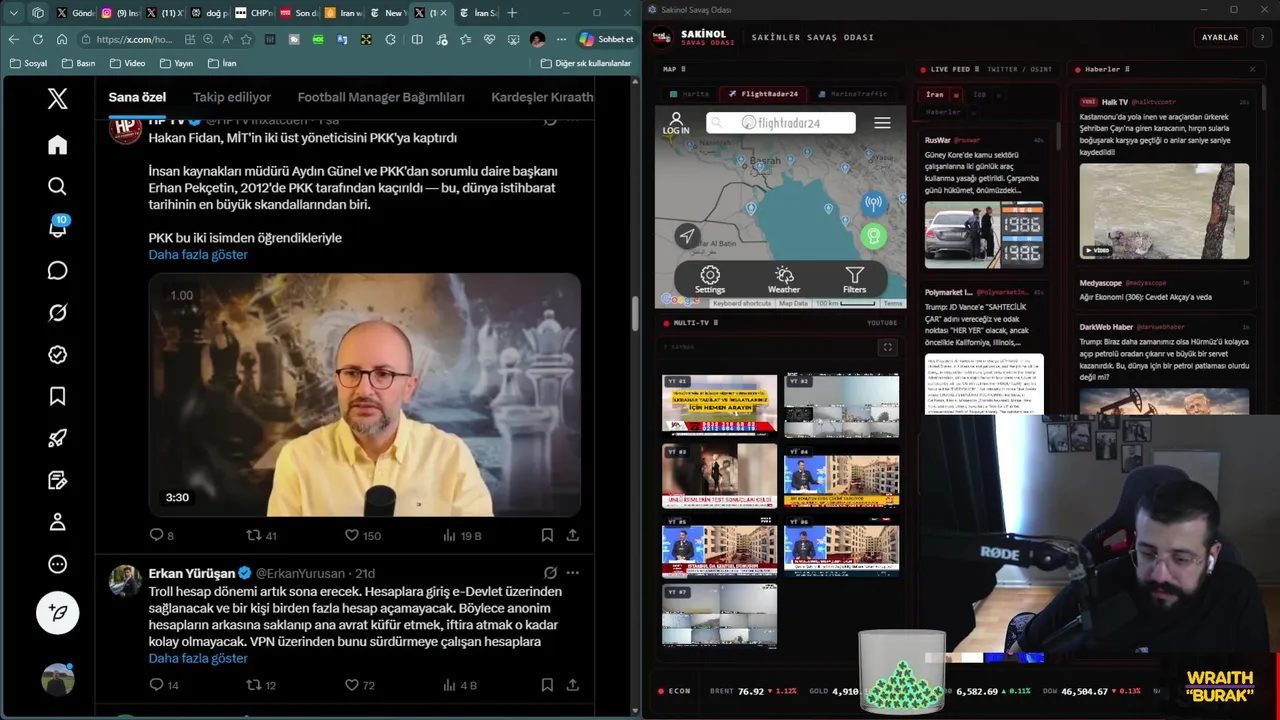Viewport: 1280px width, 720px height.
Task: Open X Home from sidebar
Action: click(x=57, y=145)
